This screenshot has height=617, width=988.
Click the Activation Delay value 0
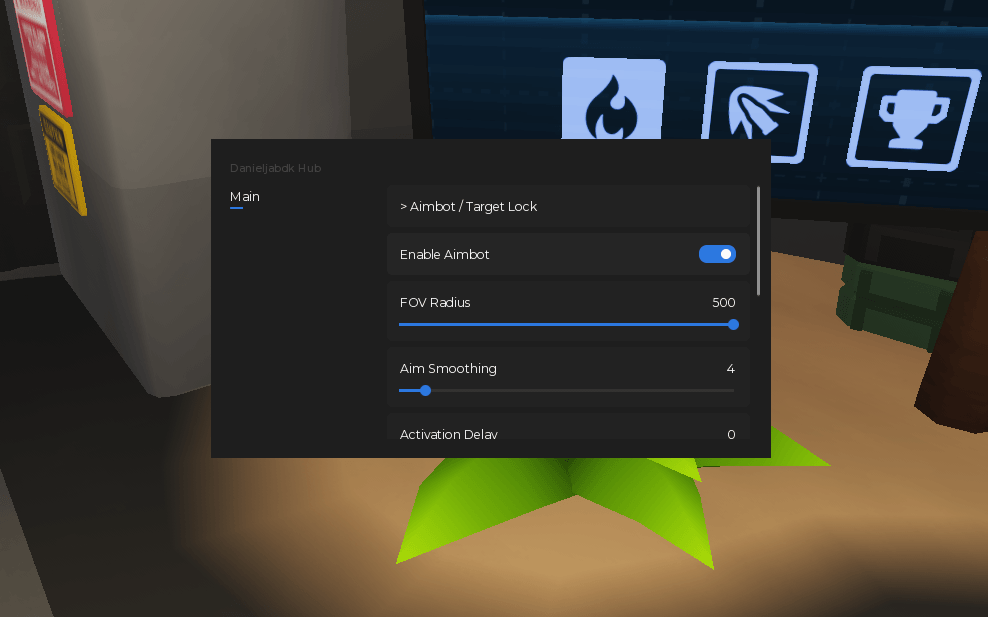click(731, 434)
